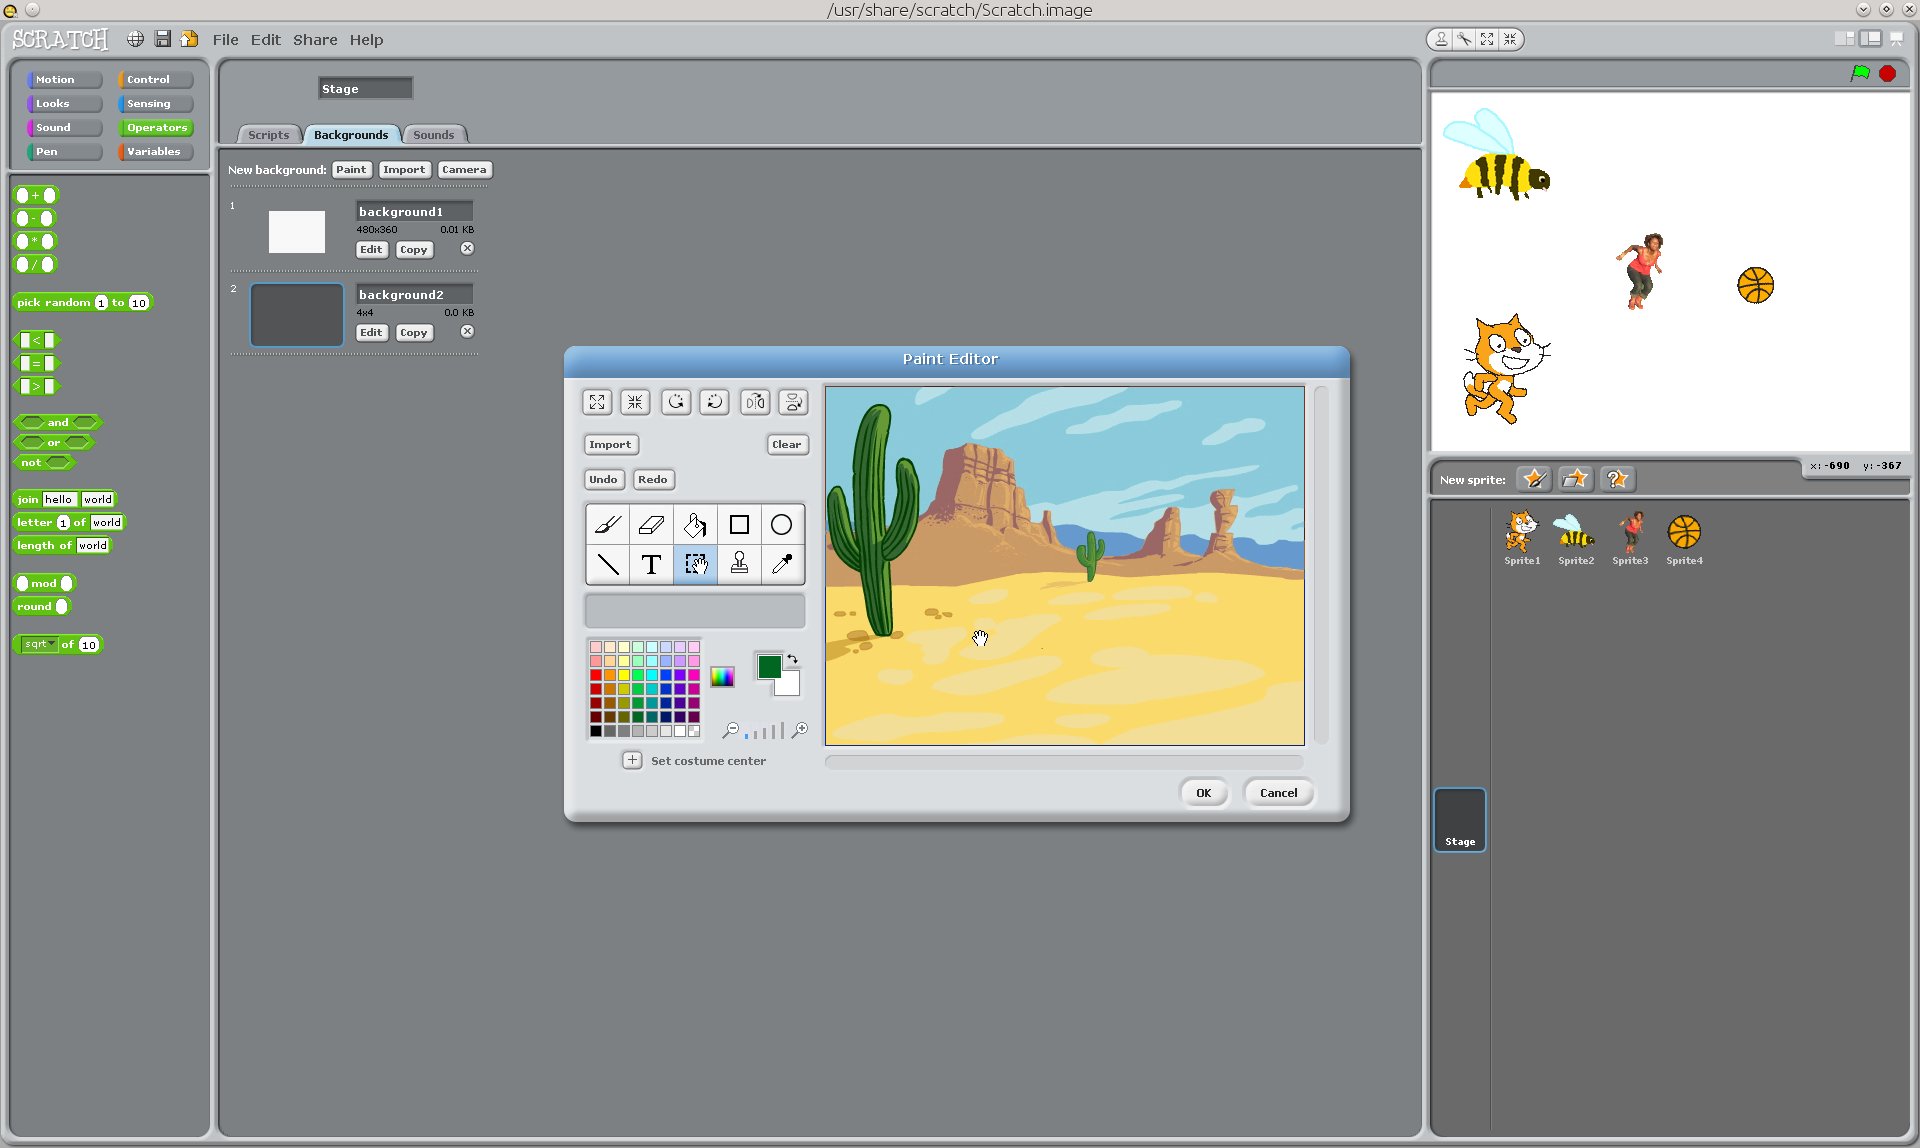Click Redo in Paint Editor
Viewport: 1920px width, 1148px height.
(x=652, y=480)
